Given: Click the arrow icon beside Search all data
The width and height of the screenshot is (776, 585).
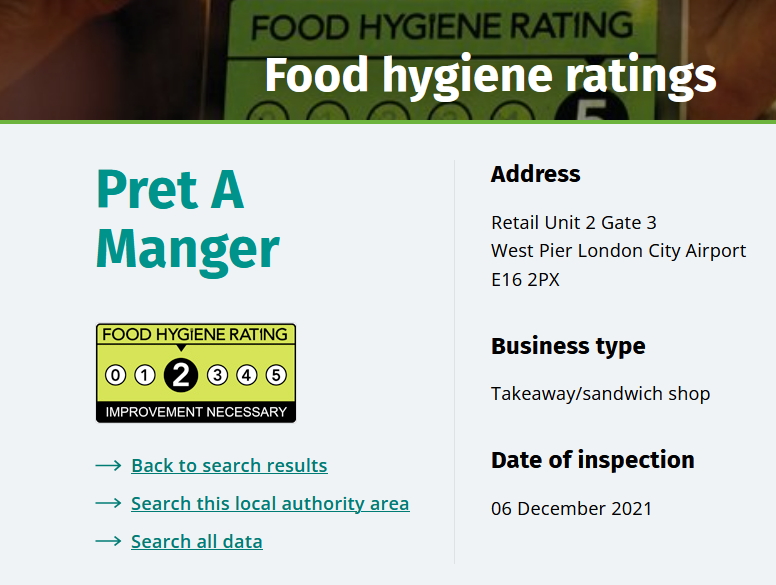Looking at the screenshot, I should coord(108,542).
